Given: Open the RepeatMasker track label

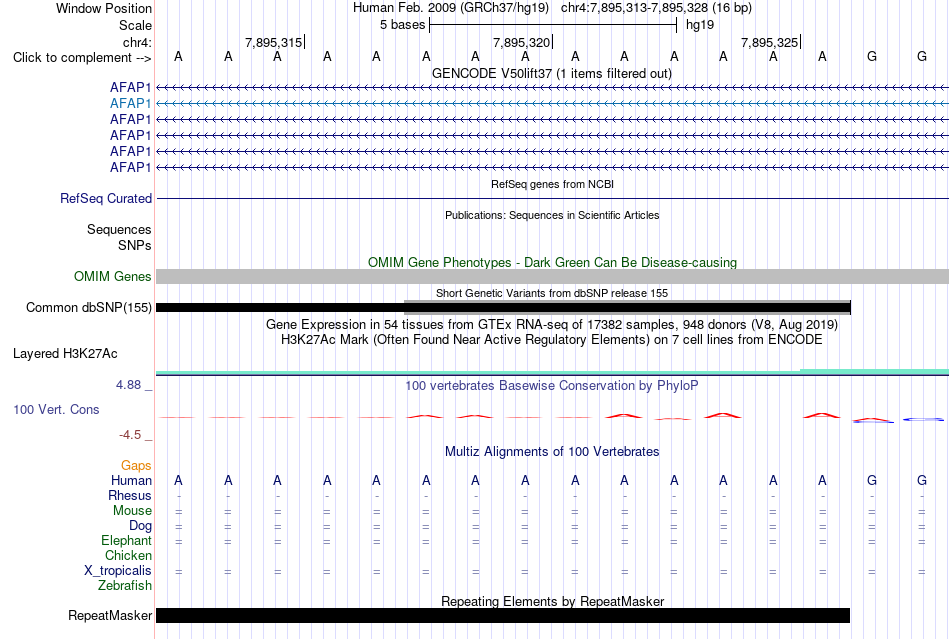Looking at the screenshot, I should (x=110, y=616).
